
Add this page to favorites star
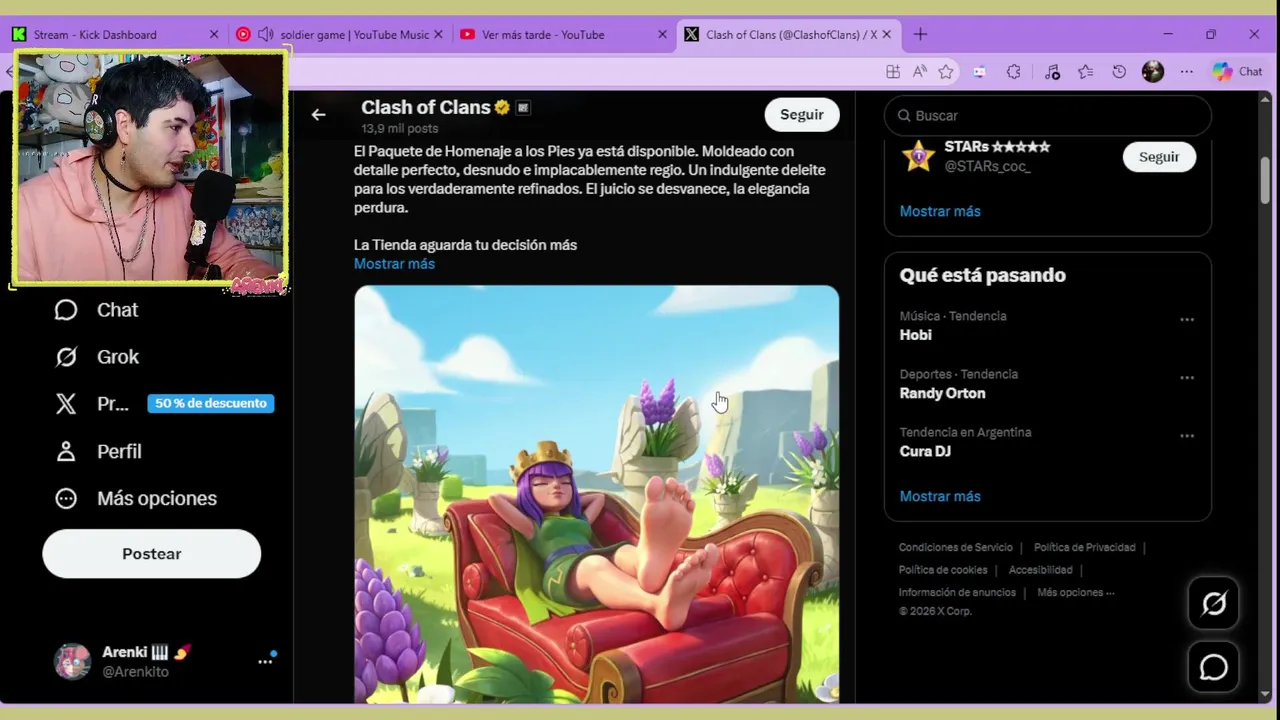[946, 72]
